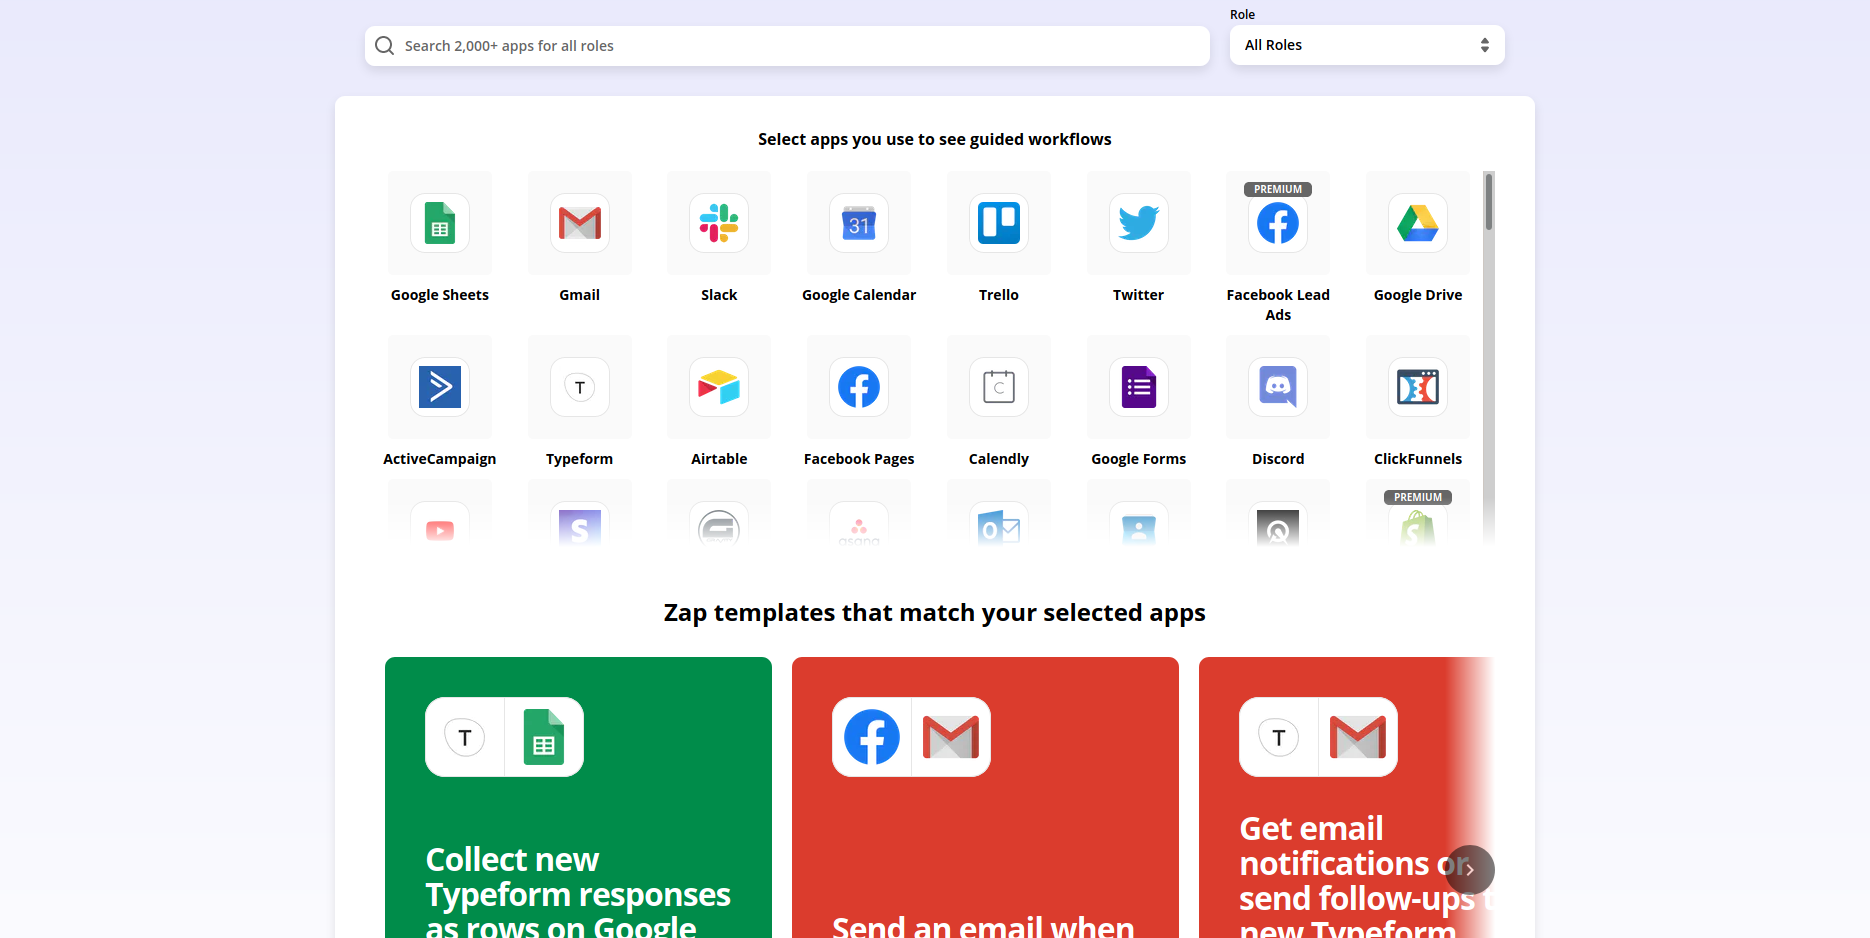Image resolution: width=1870 pixels, height=938 pixels.
Task: Click the ActiveCampaign label text
Action: (x=440, y=459)
